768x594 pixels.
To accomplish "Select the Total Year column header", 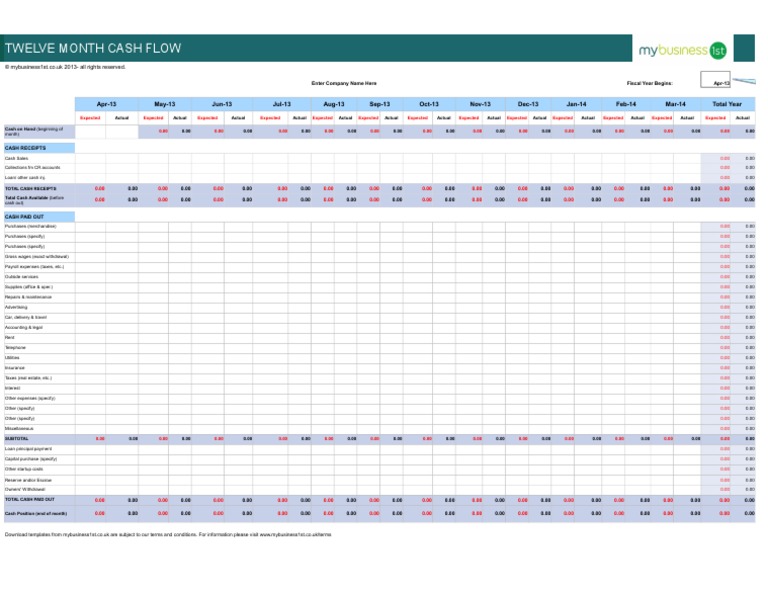I will tap(727, 104).
